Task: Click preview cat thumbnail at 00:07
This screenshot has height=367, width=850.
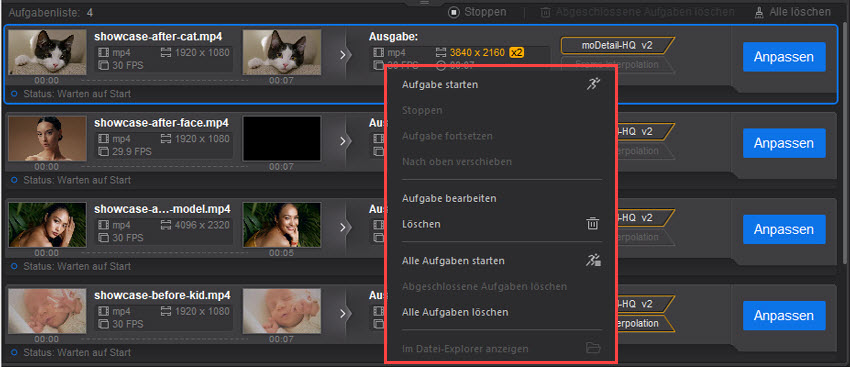Action: coord(282,52)
